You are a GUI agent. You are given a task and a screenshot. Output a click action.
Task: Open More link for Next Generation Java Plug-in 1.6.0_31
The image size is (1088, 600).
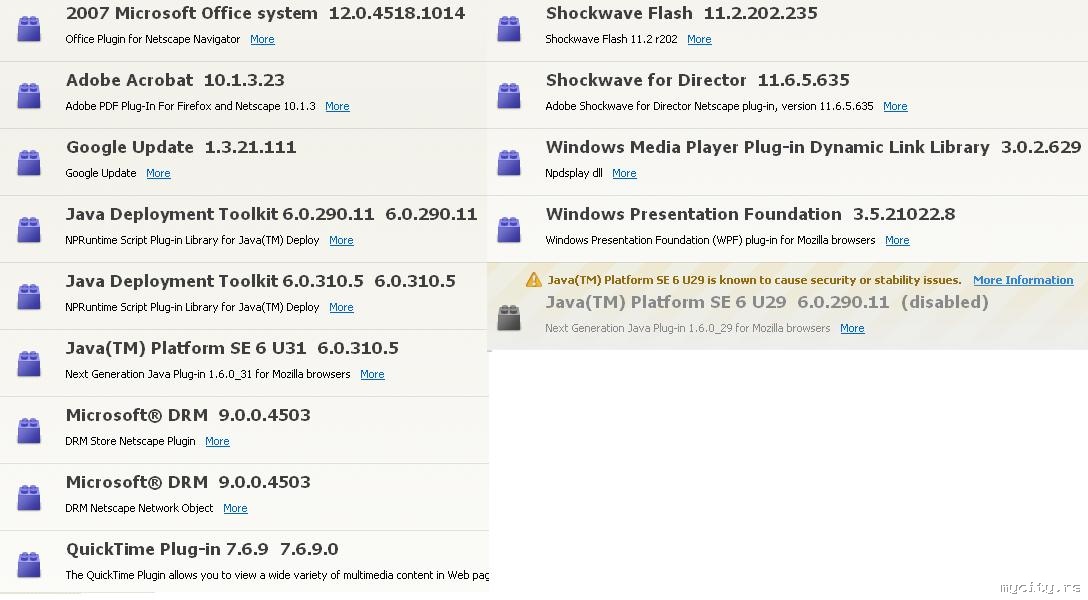pyautogui.click(x=373, y=374)
